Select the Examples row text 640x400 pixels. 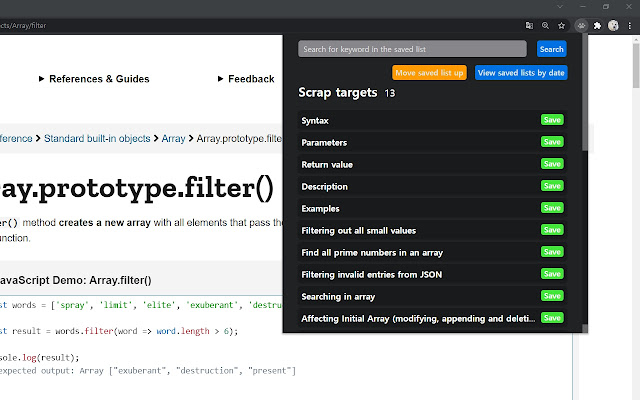coord(320,209)
